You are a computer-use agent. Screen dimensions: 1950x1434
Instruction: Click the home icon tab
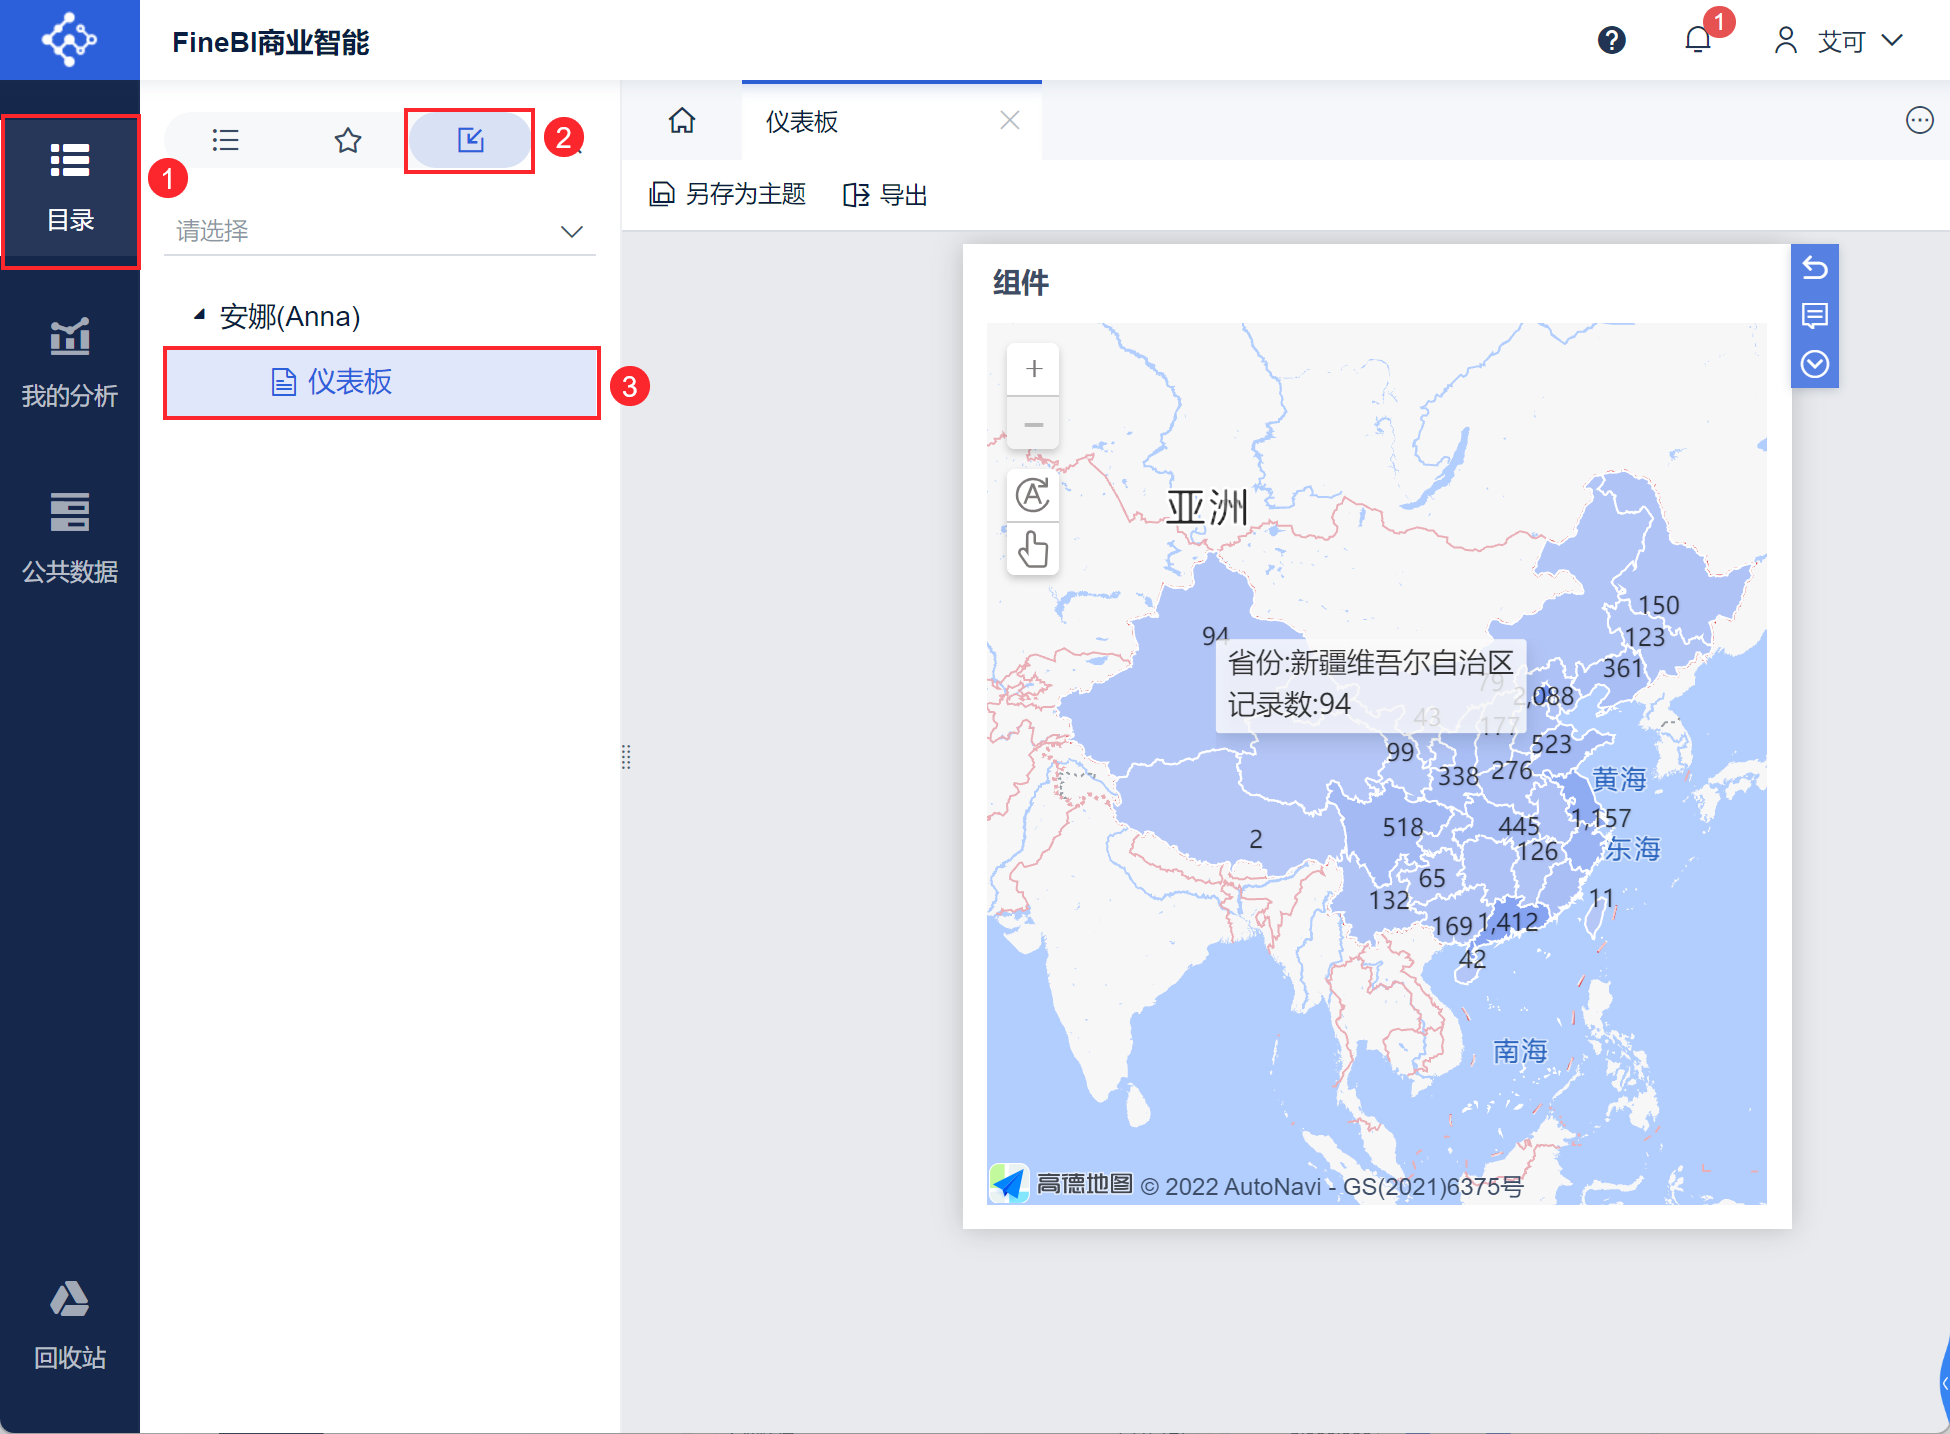pos(682,121)
